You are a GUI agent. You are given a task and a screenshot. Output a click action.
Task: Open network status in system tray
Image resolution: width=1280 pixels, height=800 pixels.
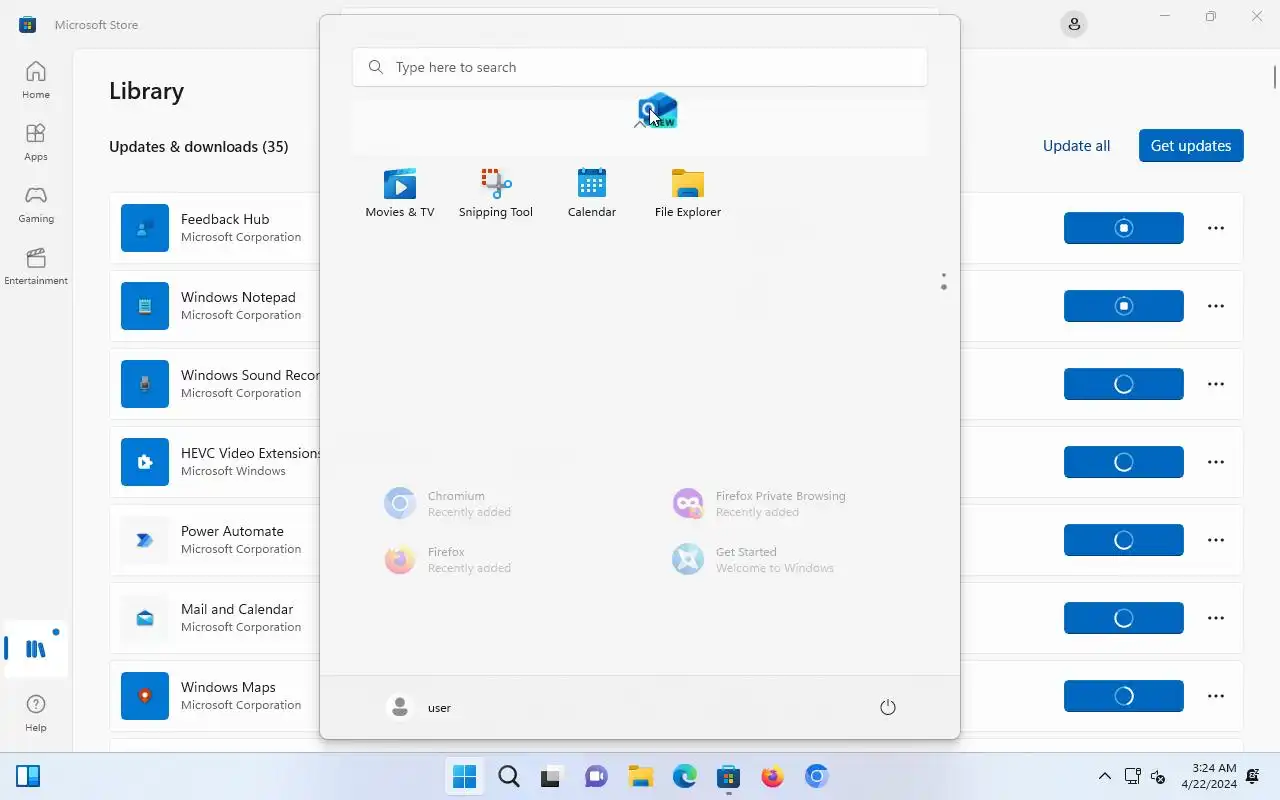coord(1133,776)
